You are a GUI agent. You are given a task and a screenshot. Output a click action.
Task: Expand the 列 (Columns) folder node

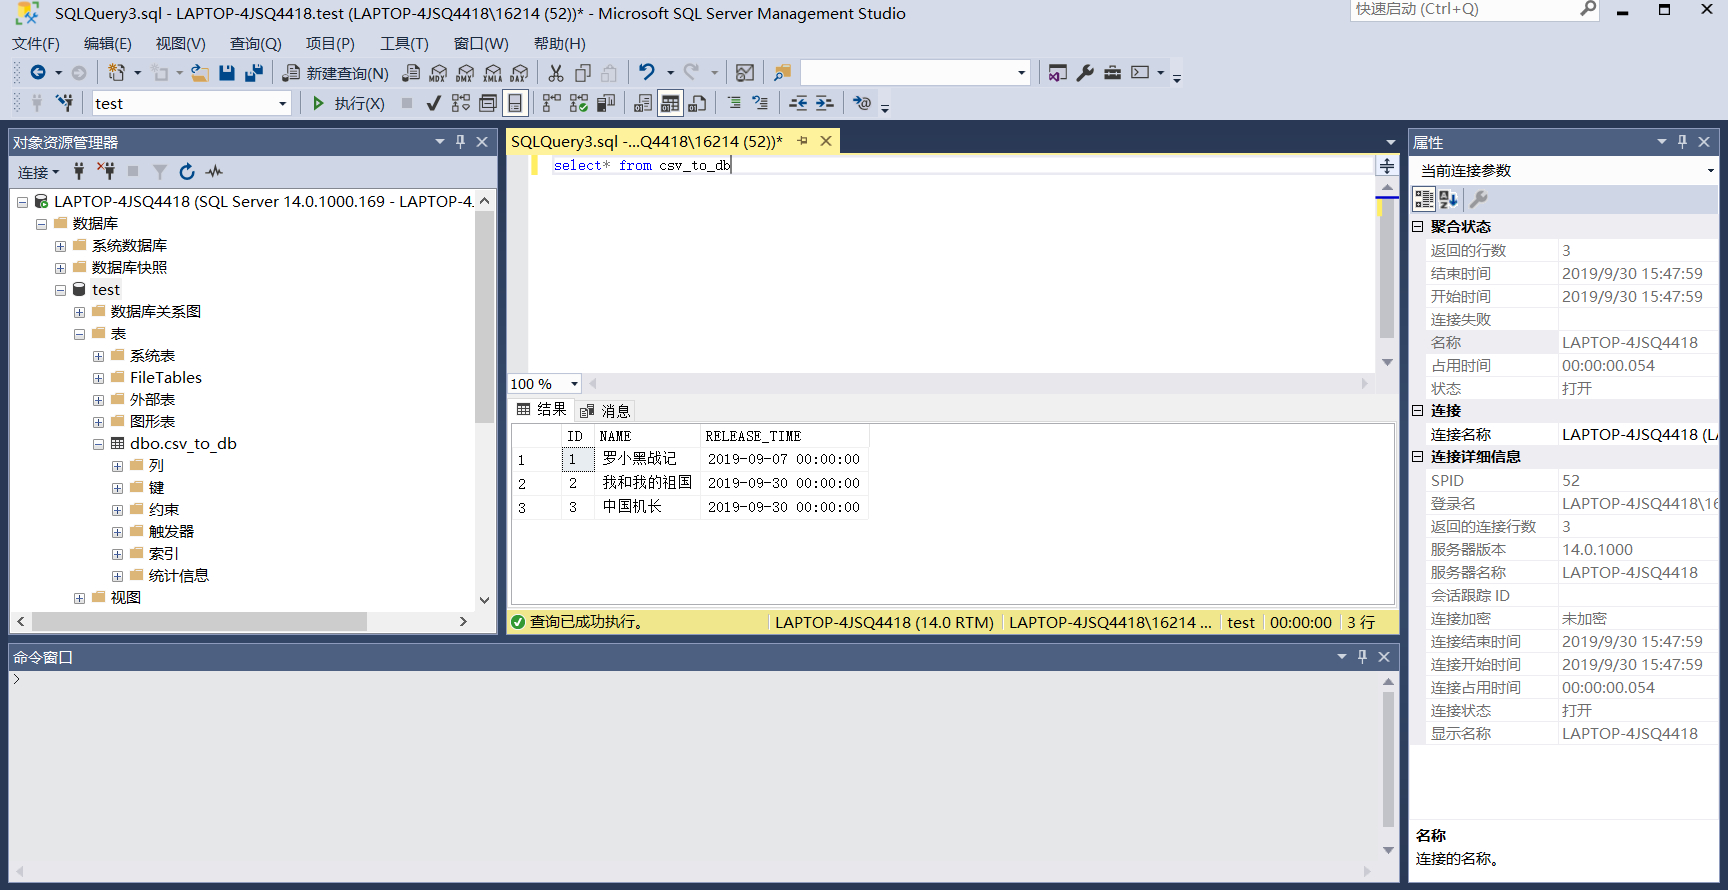click(117, 466)
